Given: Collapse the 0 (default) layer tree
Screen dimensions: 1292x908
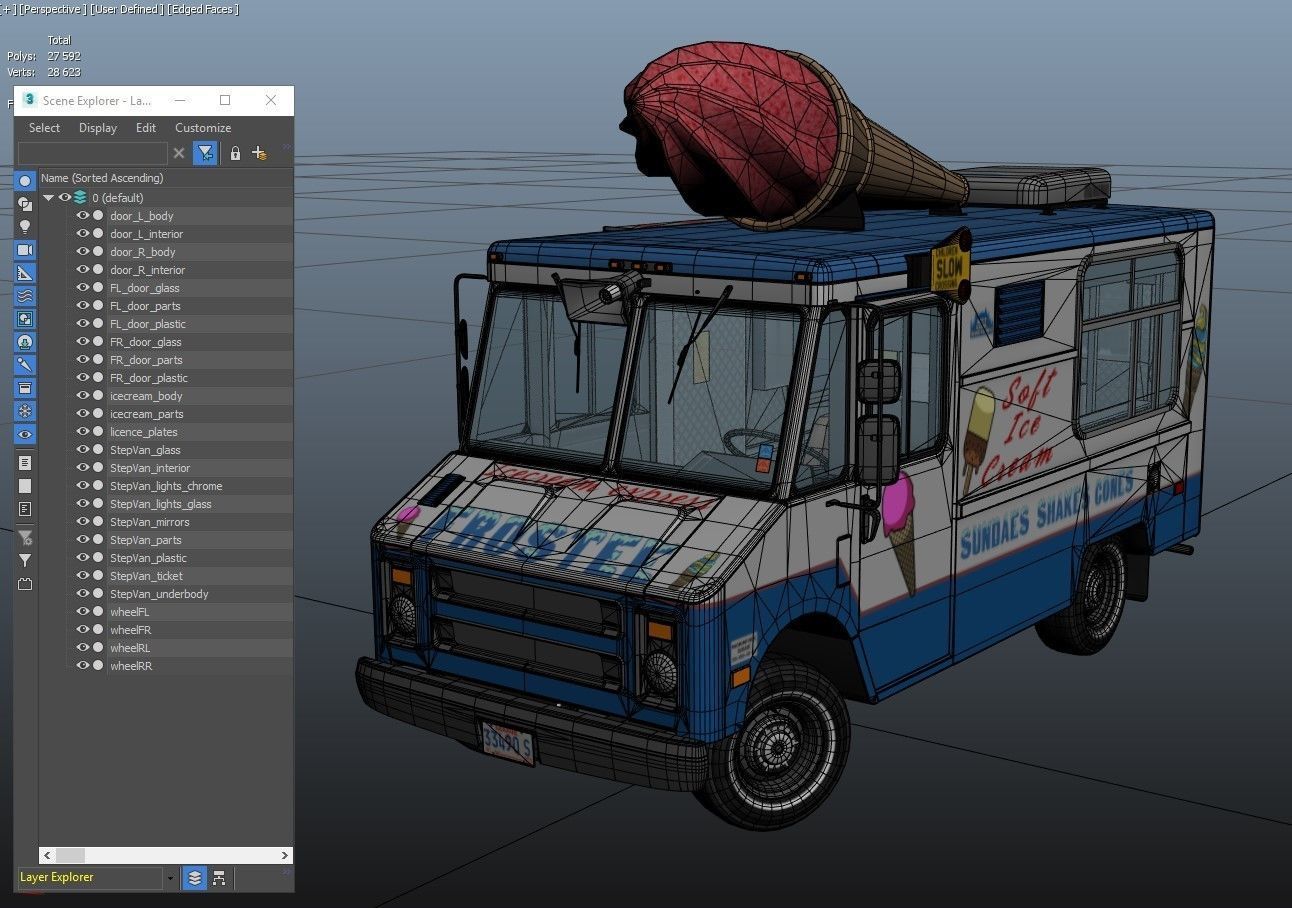Looking at the screenshot, I should (x=48, y=198).
